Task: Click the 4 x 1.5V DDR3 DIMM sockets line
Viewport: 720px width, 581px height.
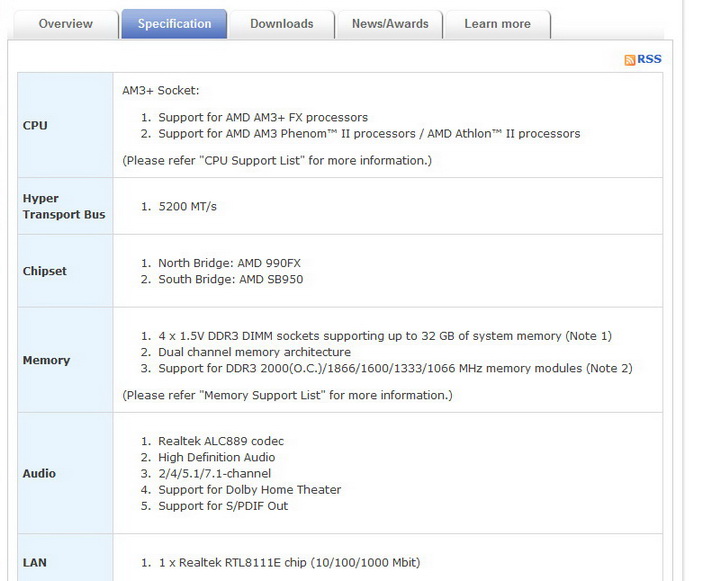Action: 385,336
